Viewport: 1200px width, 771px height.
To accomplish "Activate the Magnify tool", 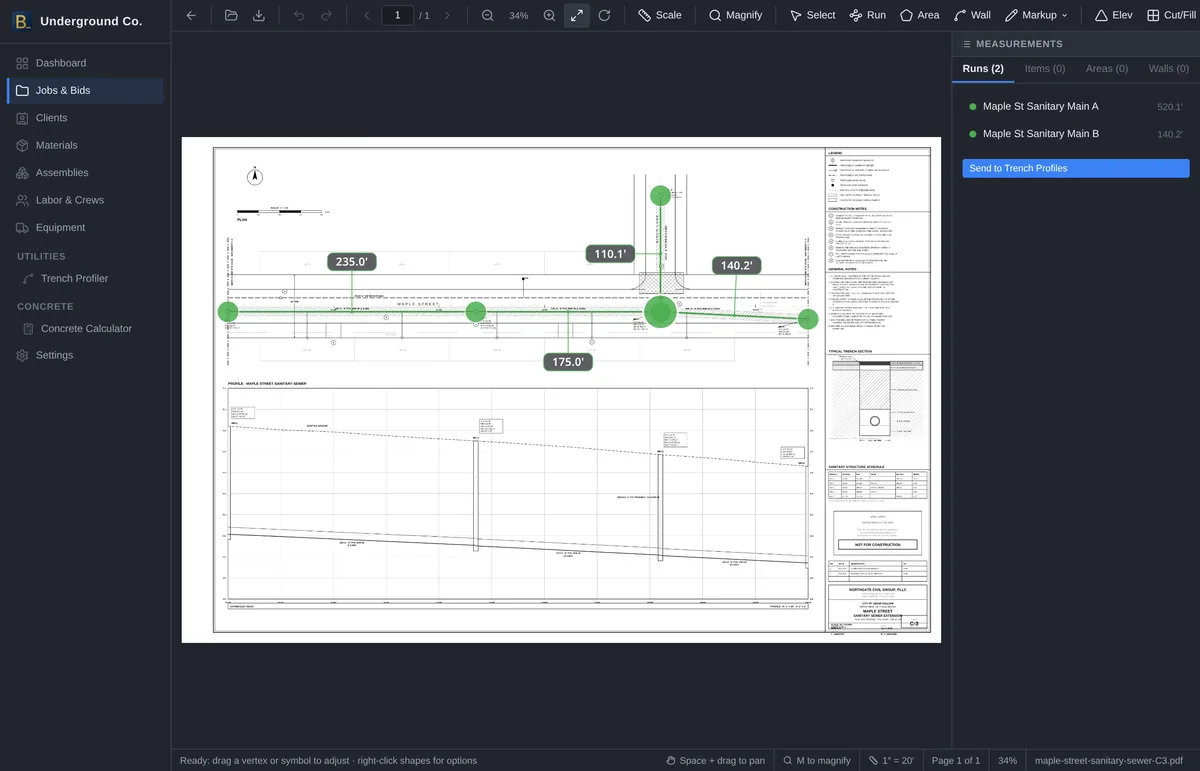I will pos(735,15).
